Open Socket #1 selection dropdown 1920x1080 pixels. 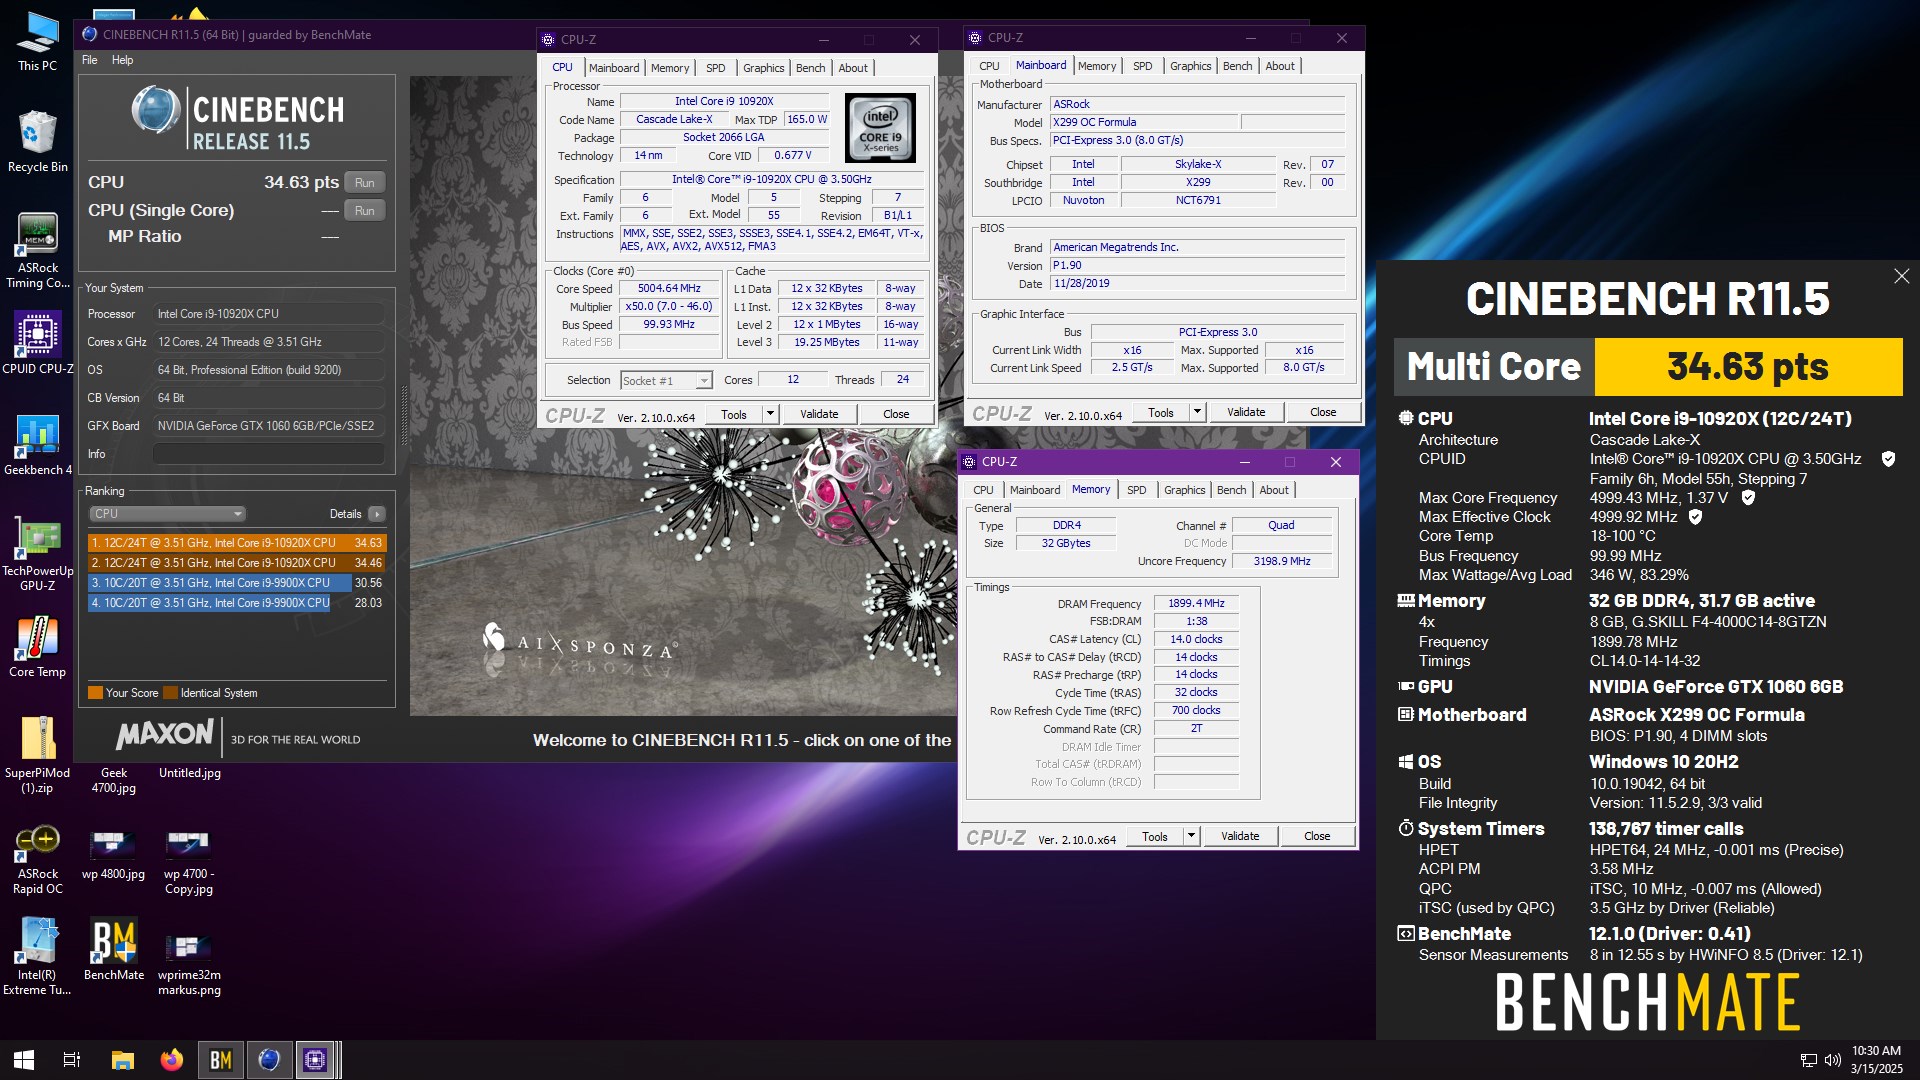666,380
